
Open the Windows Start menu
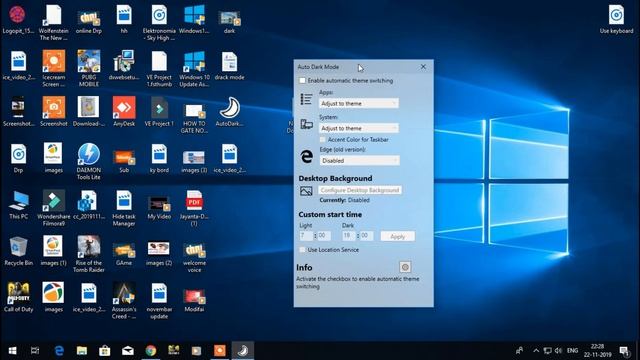click(12, 351)
